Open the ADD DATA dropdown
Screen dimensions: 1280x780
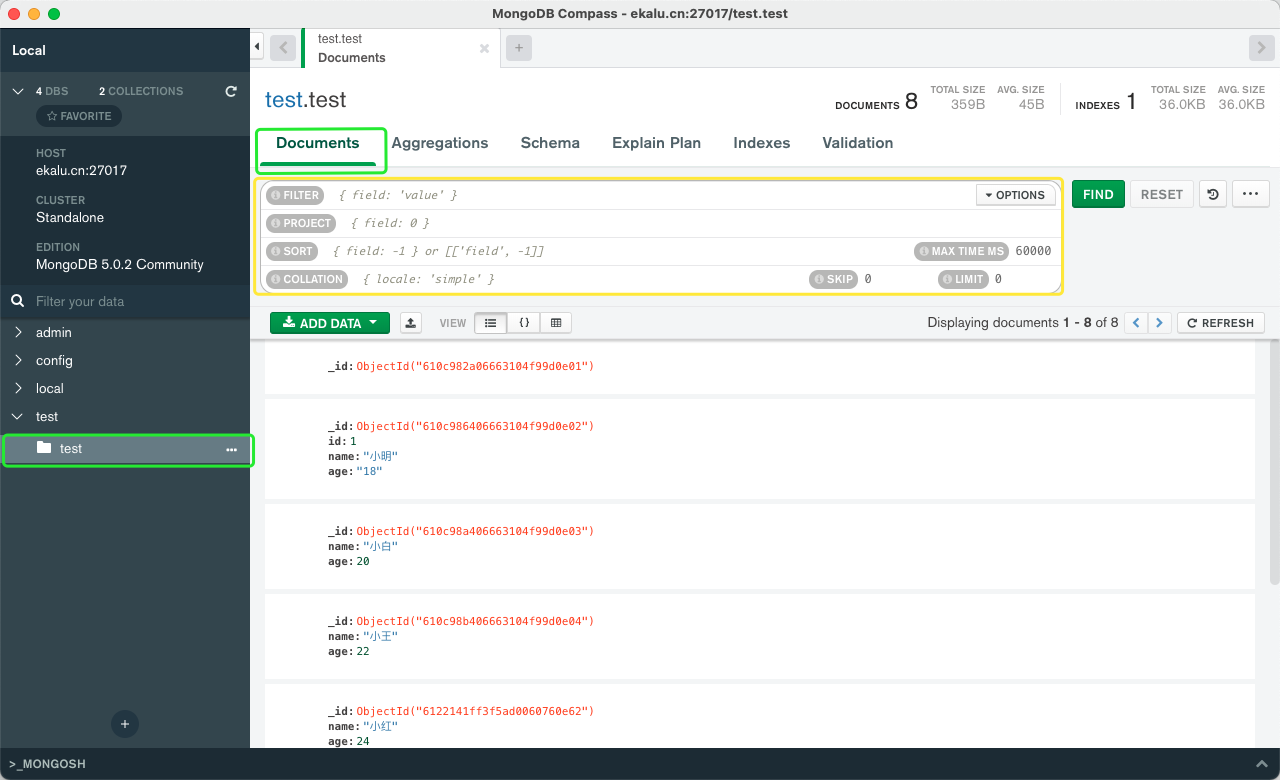329,322
